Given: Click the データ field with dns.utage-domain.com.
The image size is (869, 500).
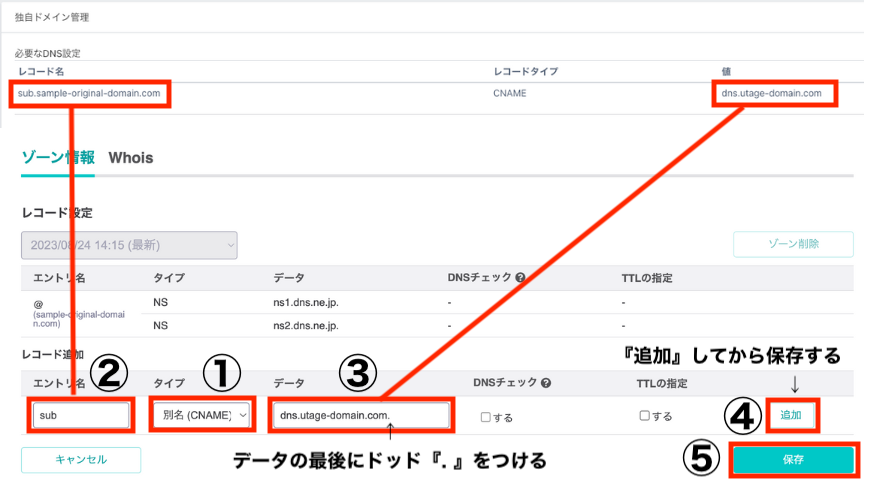Looking at the screenshot, I should pos(361,415).
